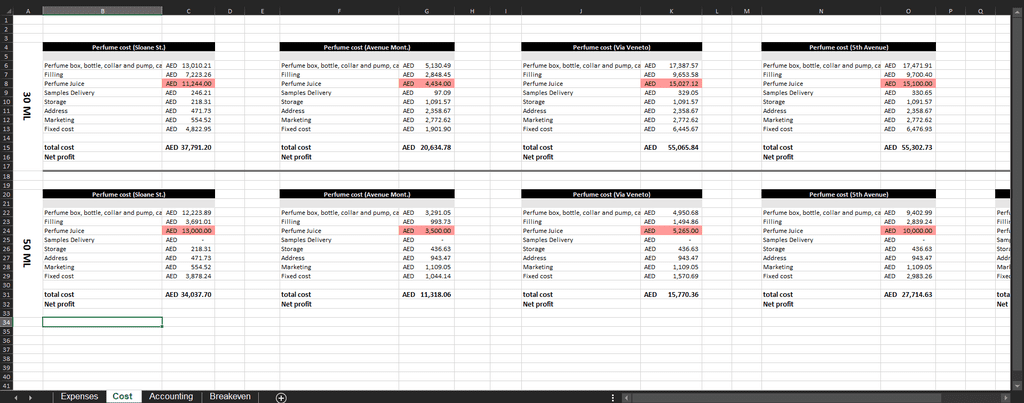Select box cost value 13,010.21

[x=189, y=65]
